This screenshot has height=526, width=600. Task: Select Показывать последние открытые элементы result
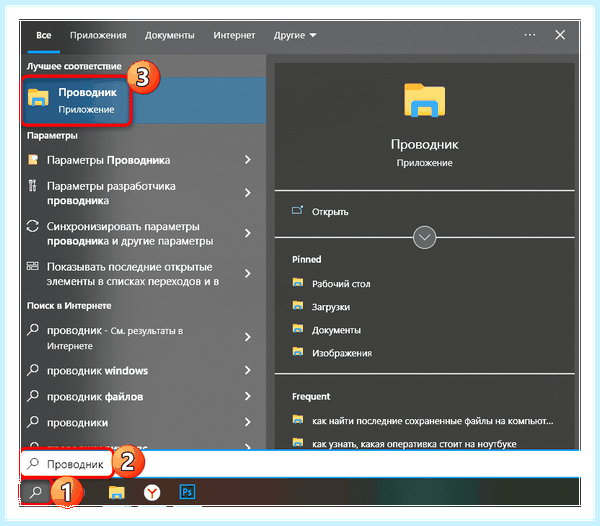144,274
